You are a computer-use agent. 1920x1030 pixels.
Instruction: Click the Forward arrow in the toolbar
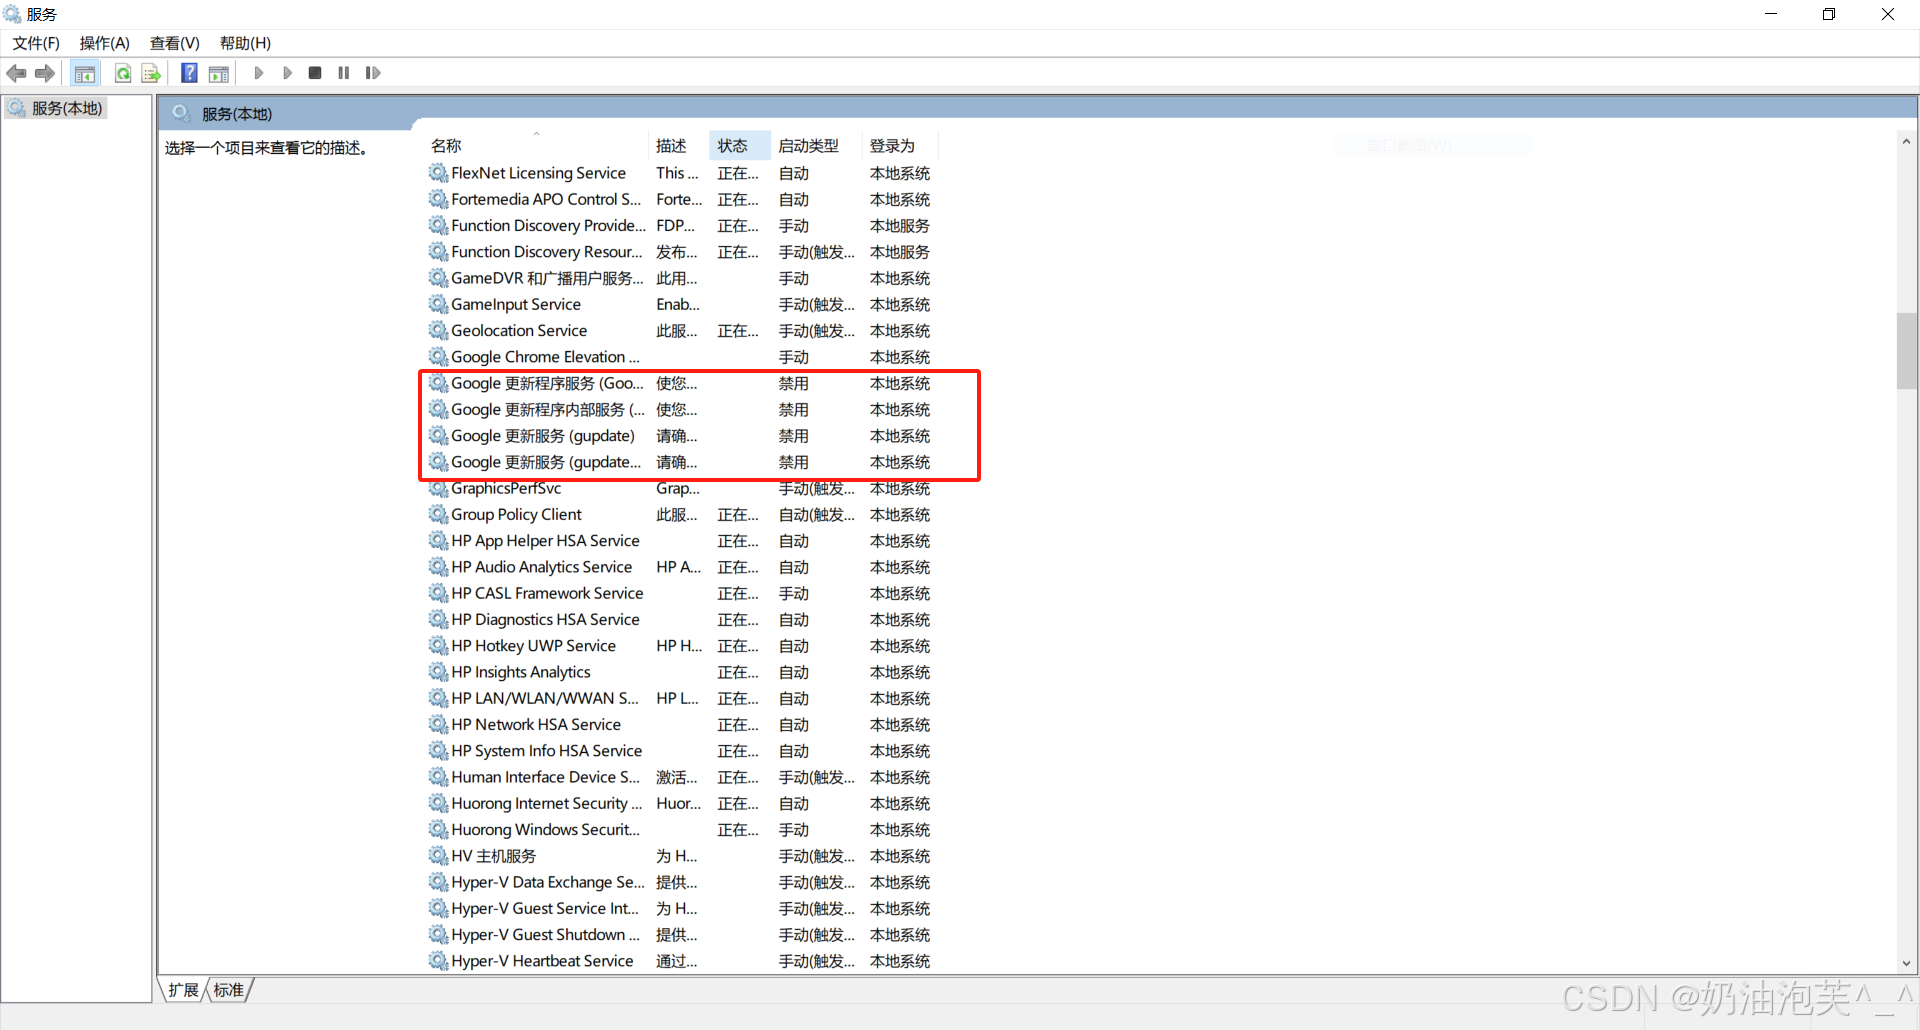point(45,73)
